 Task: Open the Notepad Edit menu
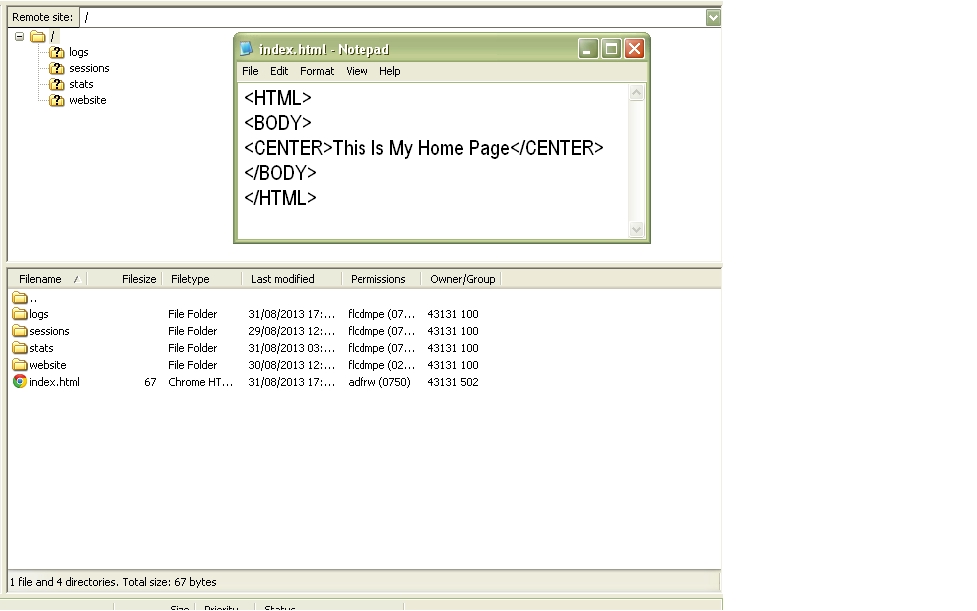279,71
